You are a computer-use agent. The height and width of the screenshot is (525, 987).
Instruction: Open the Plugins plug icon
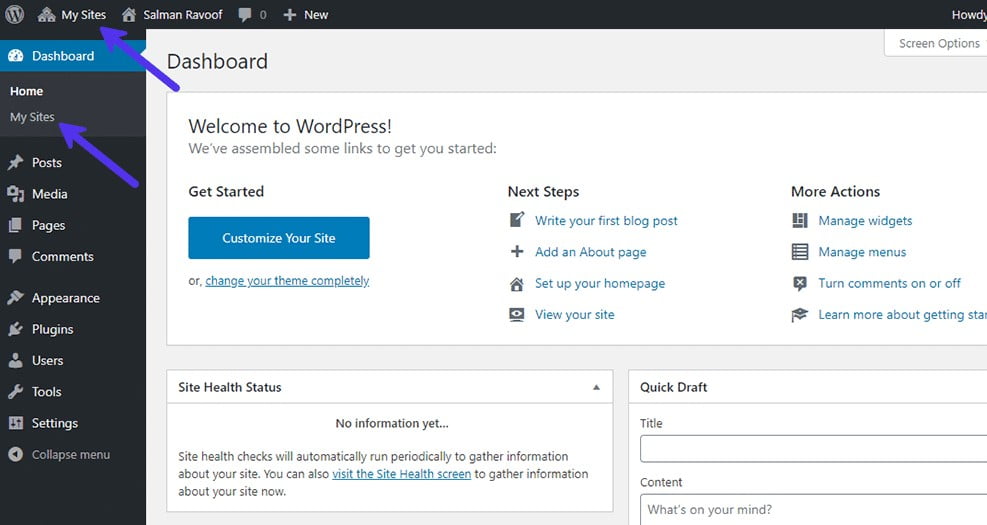pos(16,329)
